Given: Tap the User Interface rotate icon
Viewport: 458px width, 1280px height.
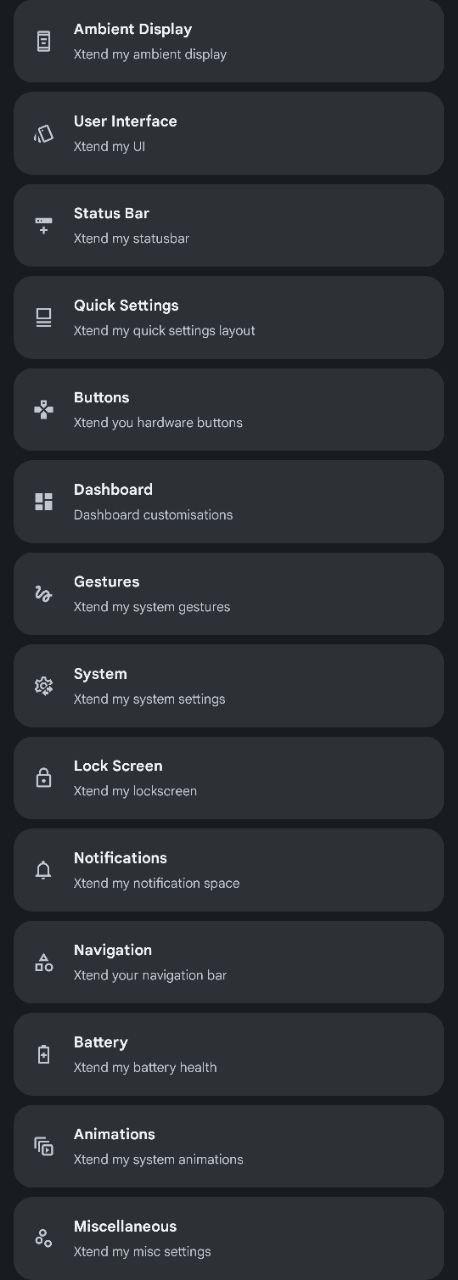Looking at the screenshot, I should pos(43,133).
